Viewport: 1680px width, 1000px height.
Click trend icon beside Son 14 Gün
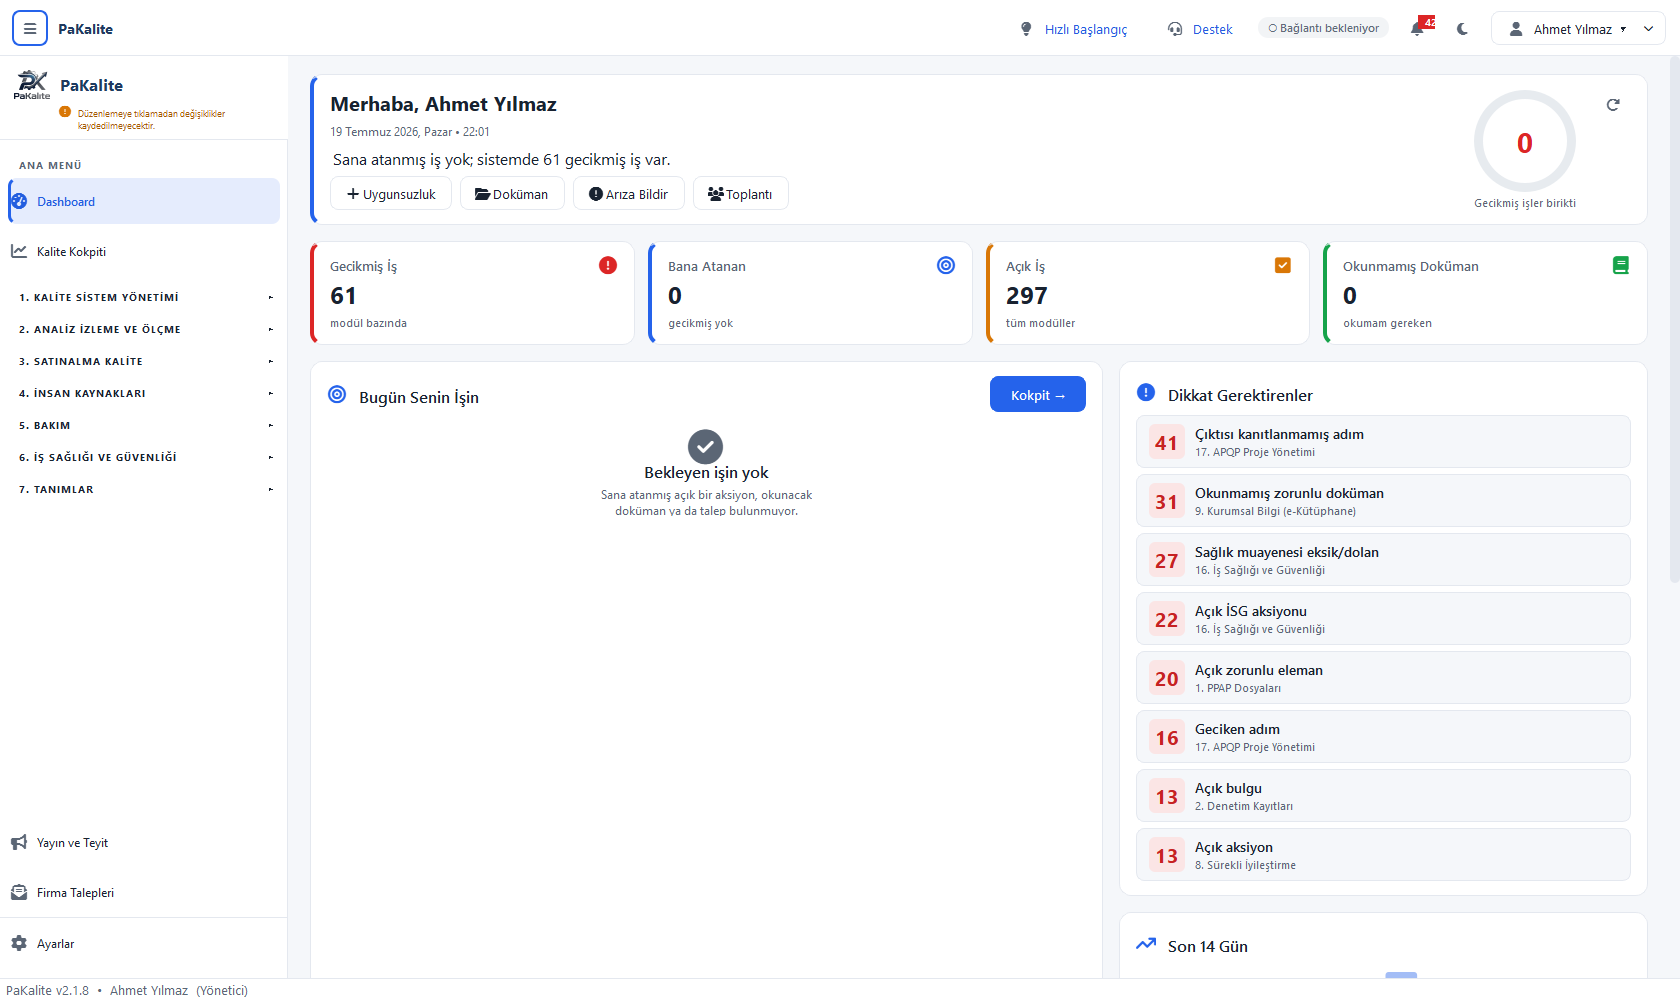[x=1146, y=944]
